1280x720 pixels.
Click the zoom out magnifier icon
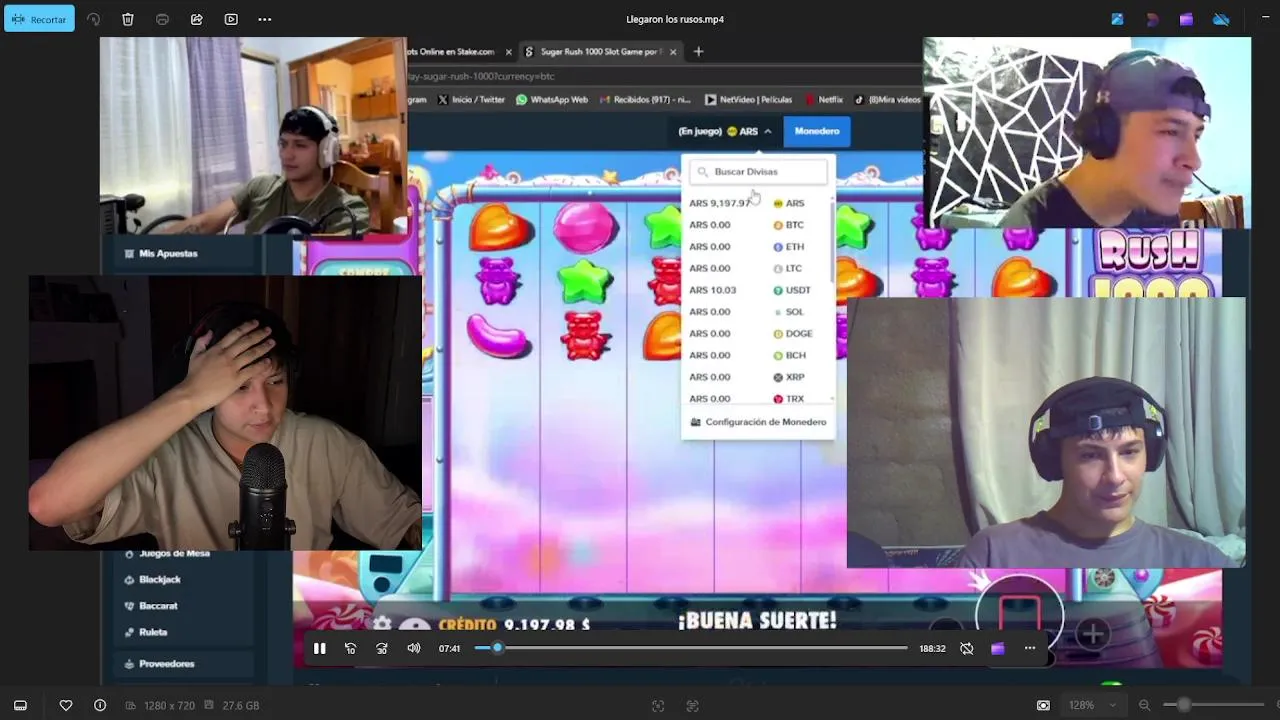click(x=1145, y=705)
